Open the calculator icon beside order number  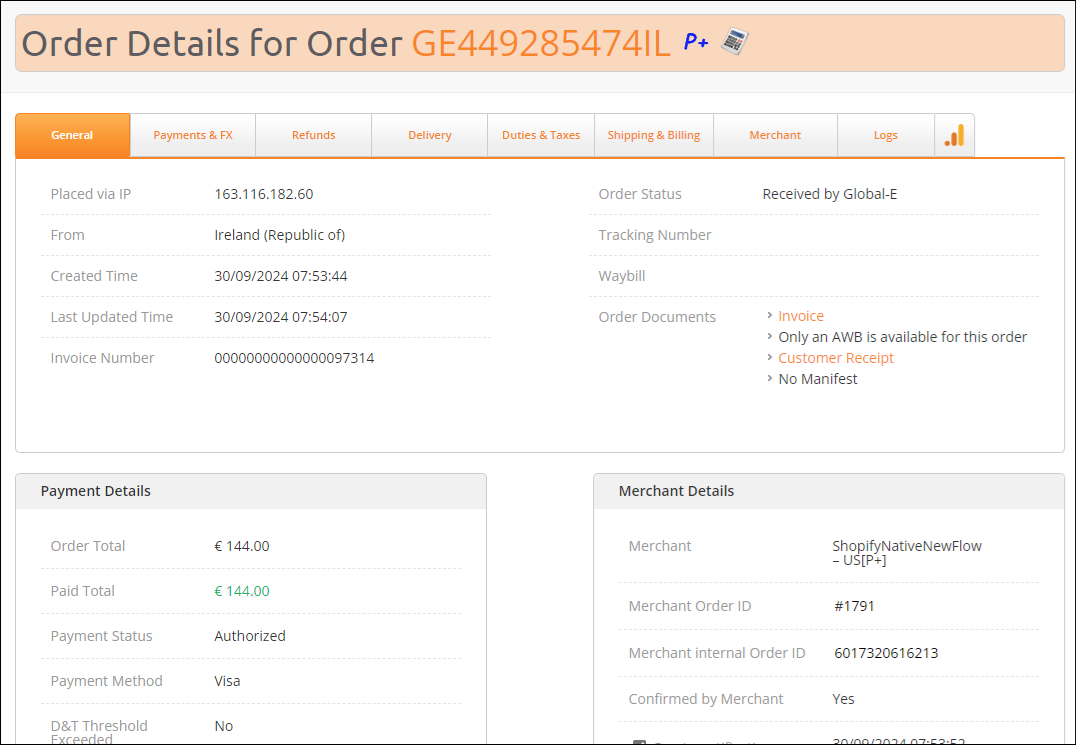tap(734, 41)
